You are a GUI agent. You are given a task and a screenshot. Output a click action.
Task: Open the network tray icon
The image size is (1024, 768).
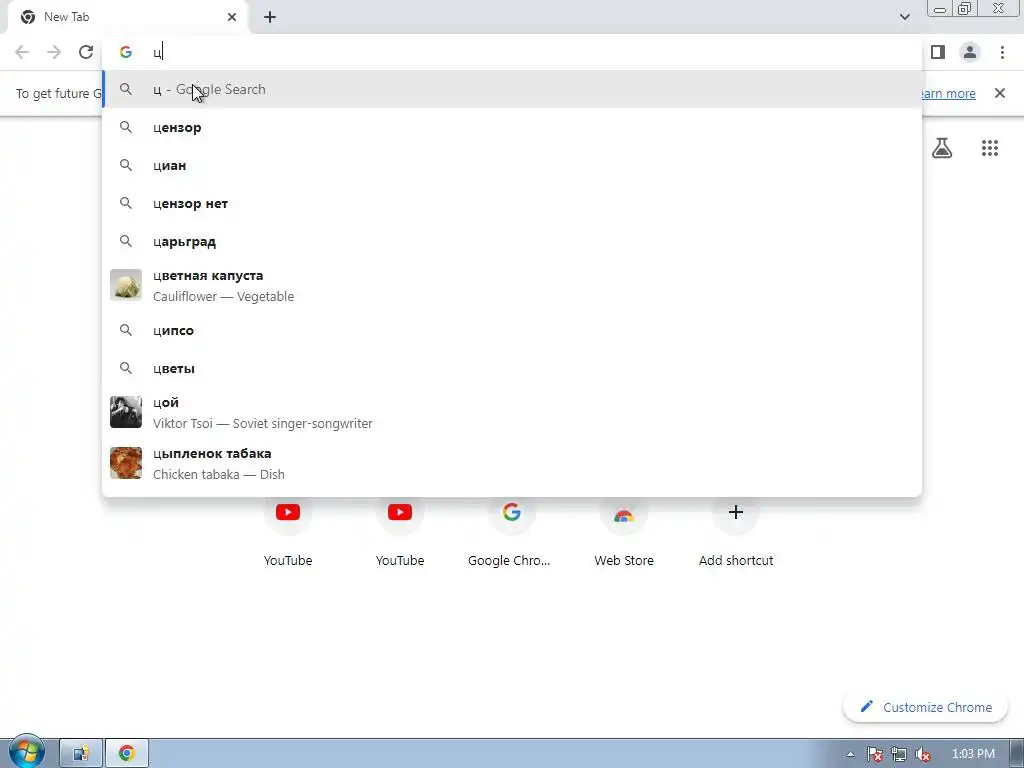899,754
